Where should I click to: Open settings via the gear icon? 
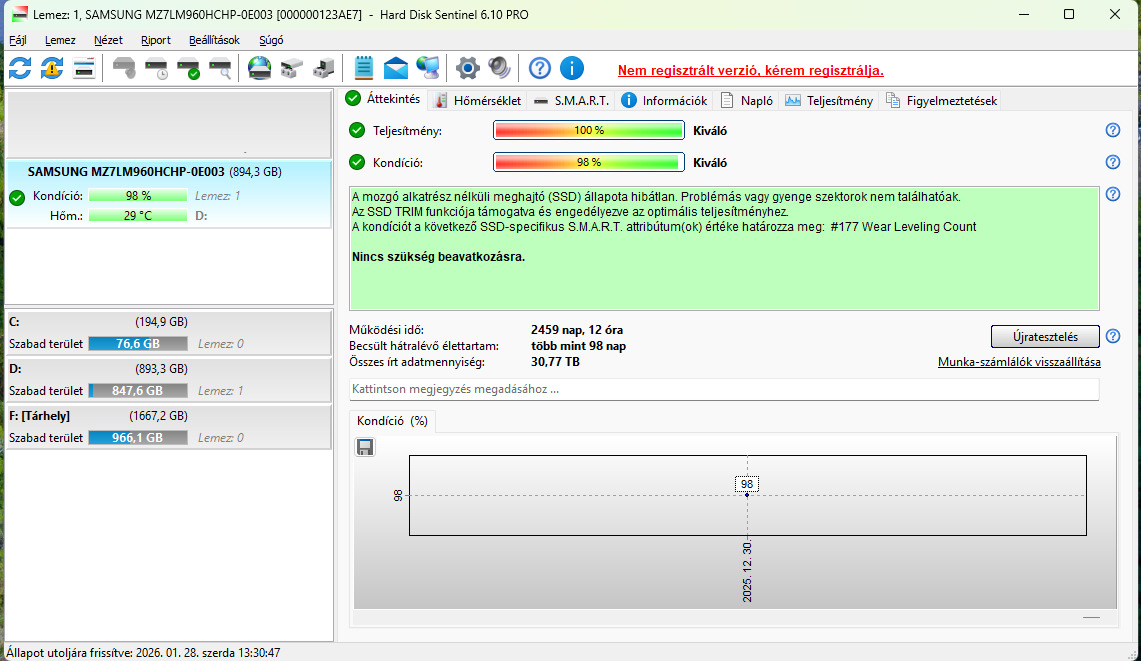[x=468, y=68]
